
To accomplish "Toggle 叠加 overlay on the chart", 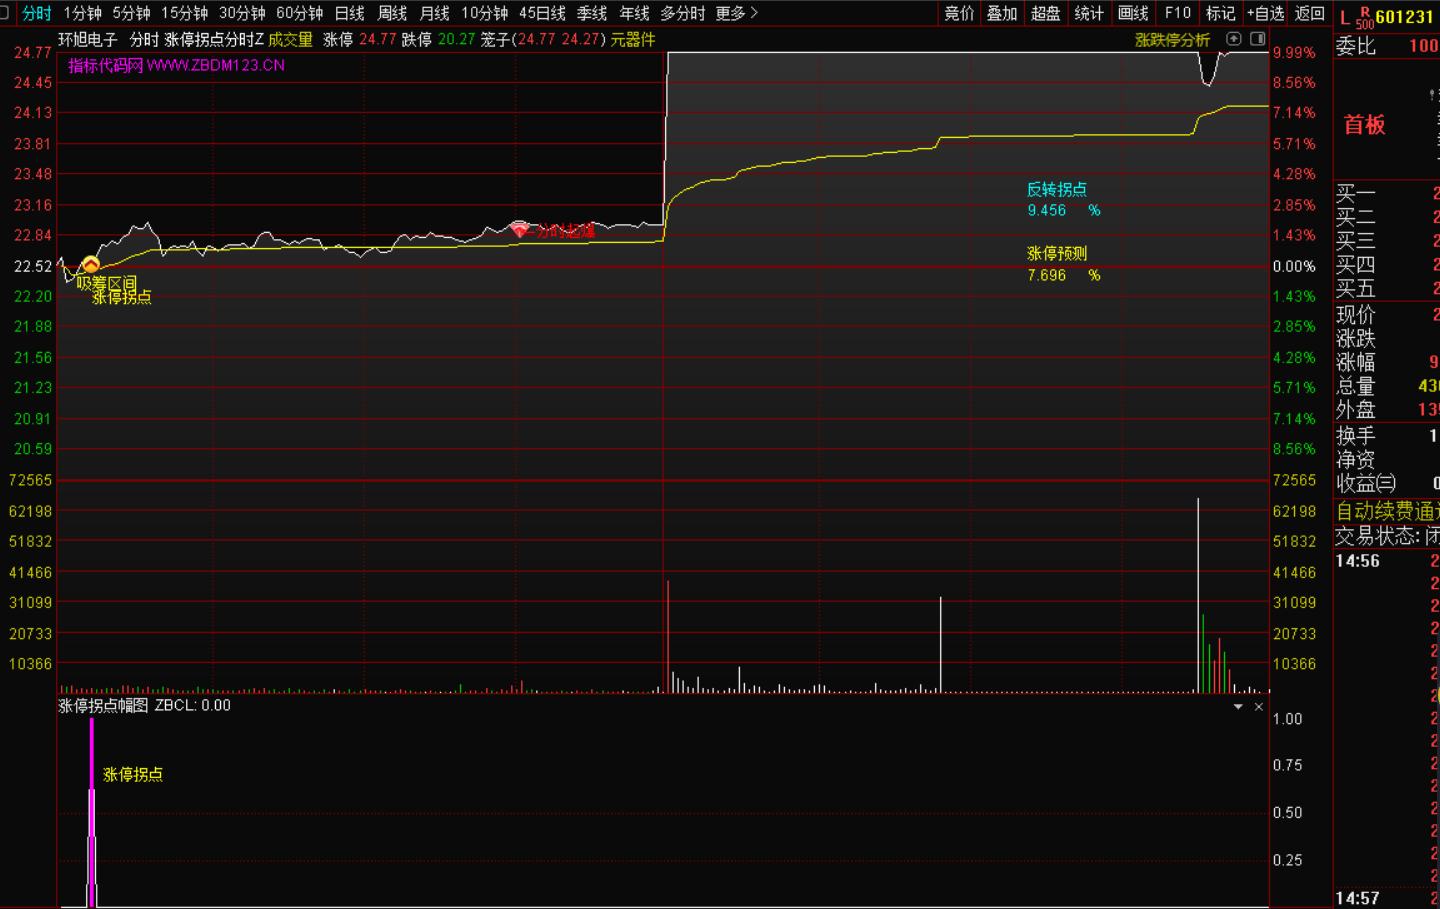I will [x=1001, y=13].
